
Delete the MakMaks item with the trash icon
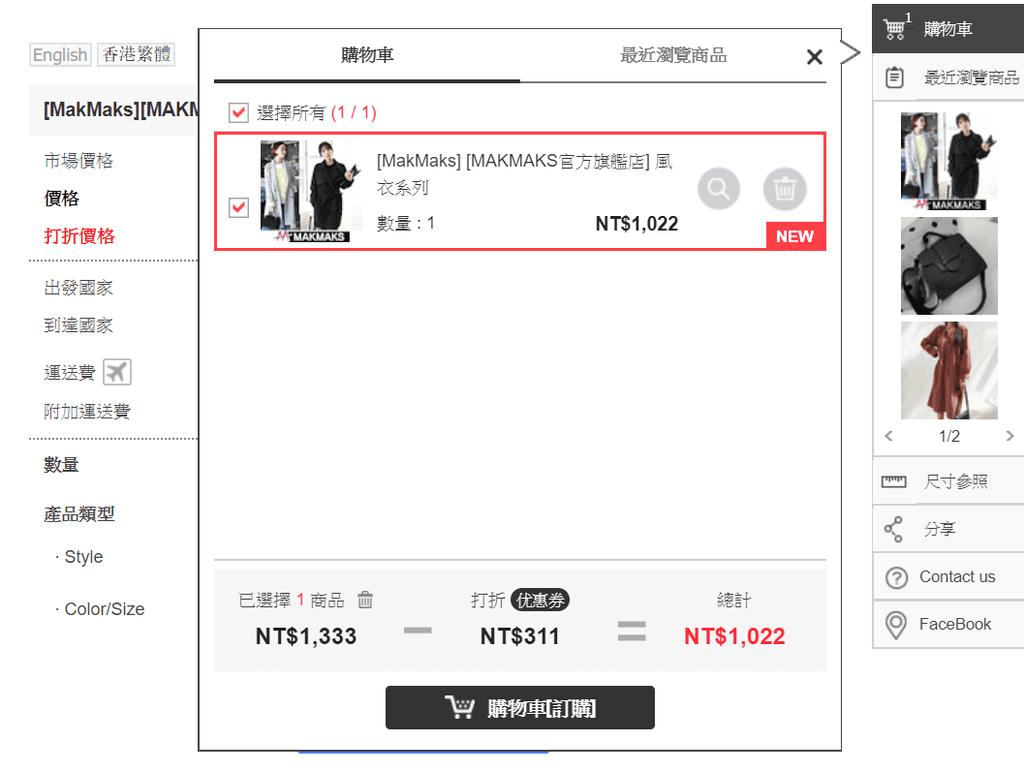[784, 189]
